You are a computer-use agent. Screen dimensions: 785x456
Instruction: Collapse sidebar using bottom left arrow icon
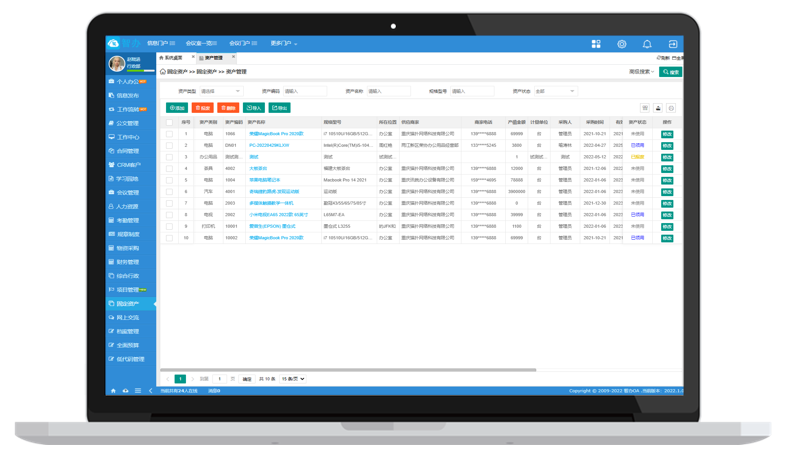(151, 391)
